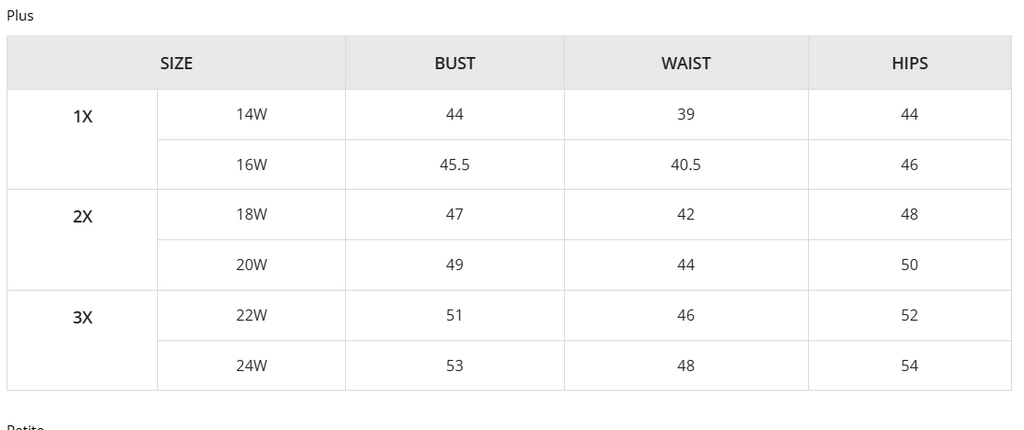Click the Plus heading above the table
The width and height of the screenshot is (1024, 430).
(20, 15)
